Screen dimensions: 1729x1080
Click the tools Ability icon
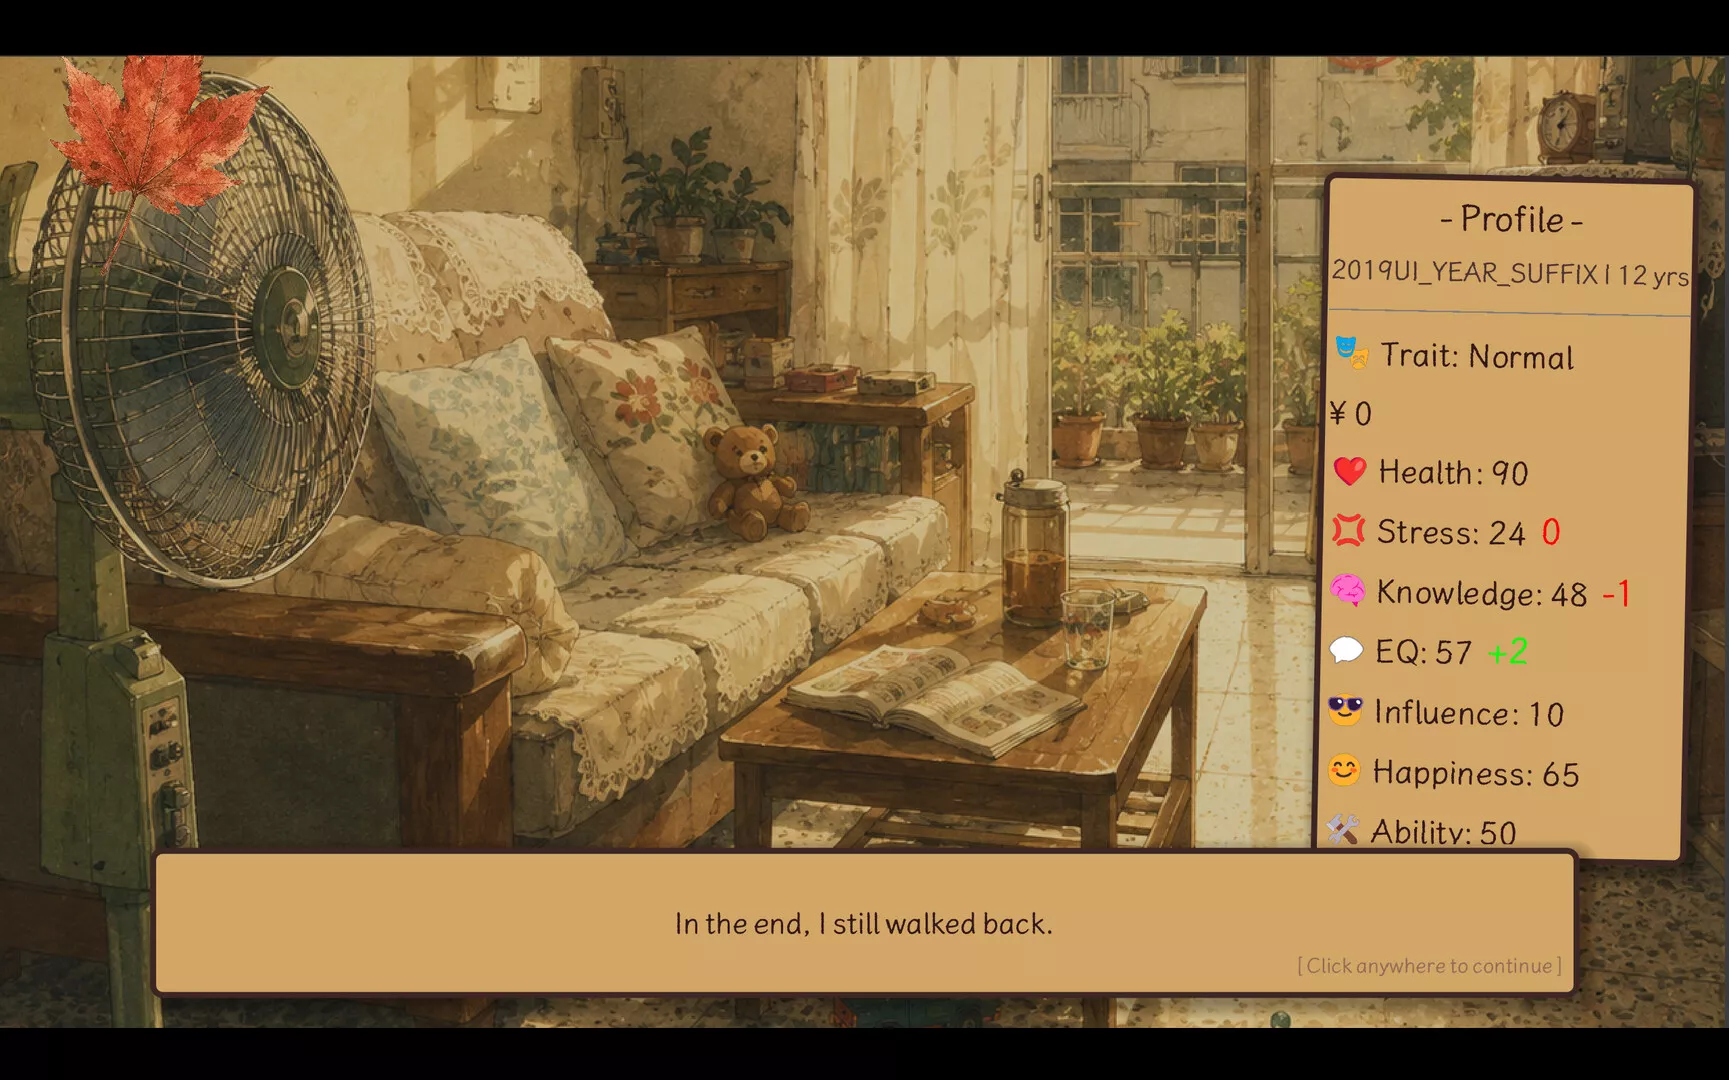(x=1342, y=829)
